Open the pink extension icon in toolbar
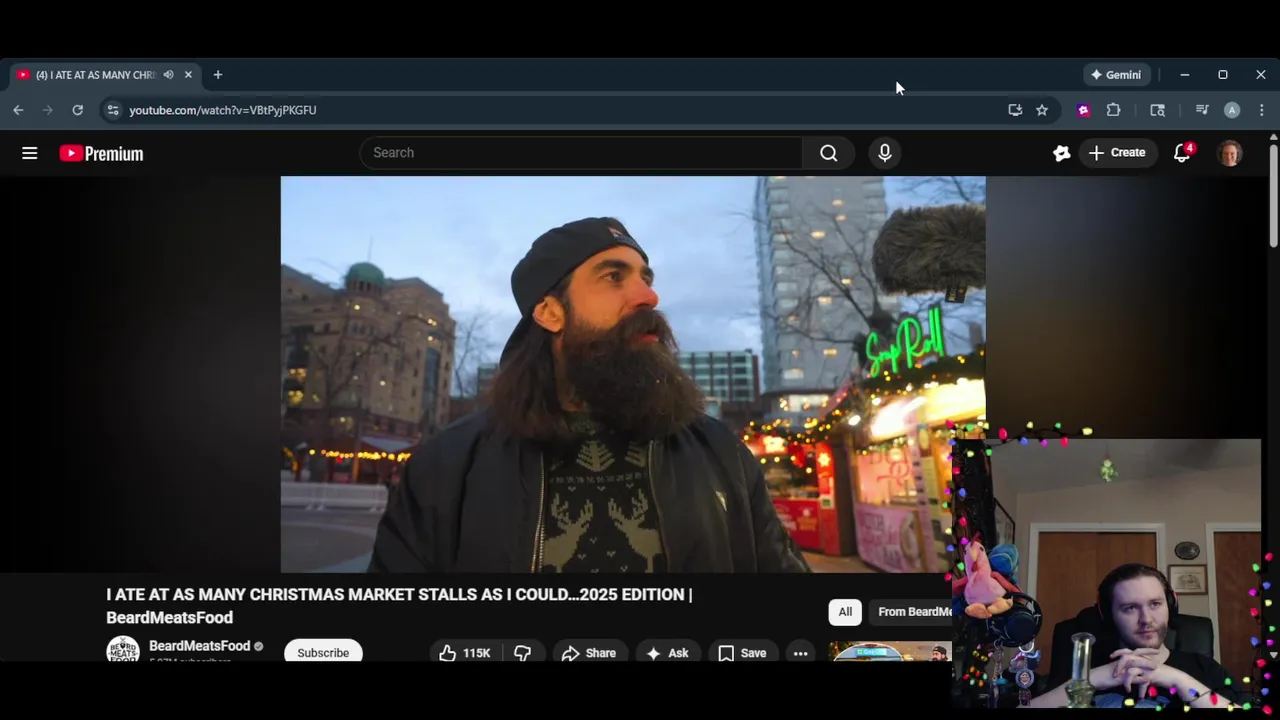The width and height of the screenshot is (1280, 720). pos(1083,110)
